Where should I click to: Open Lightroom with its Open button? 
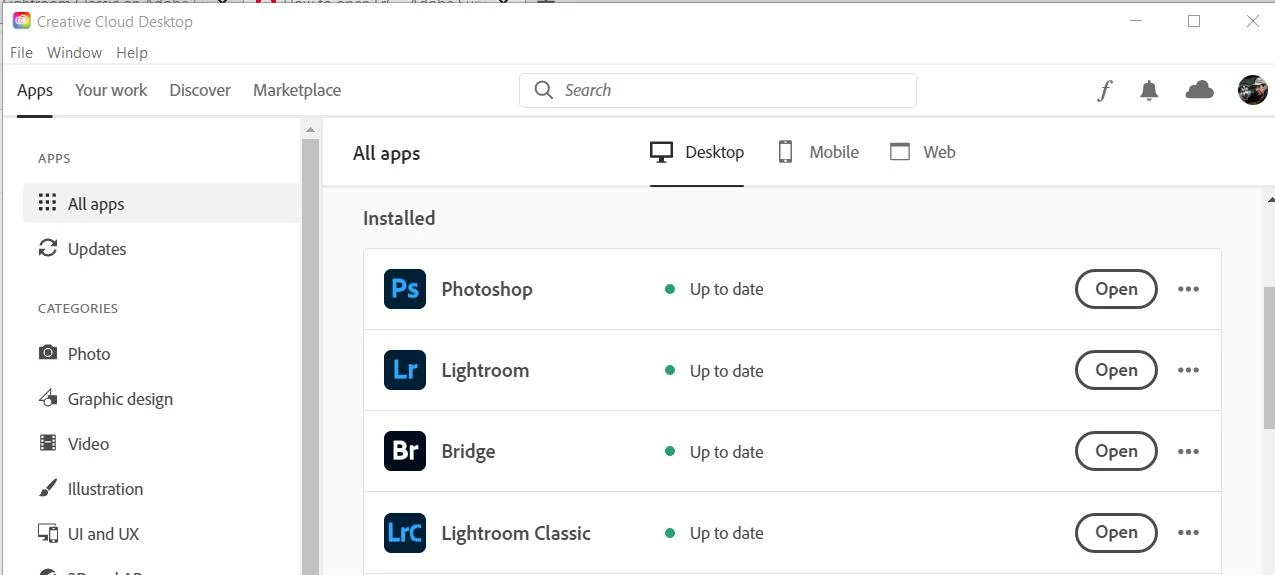click(x=1116, y=370)
